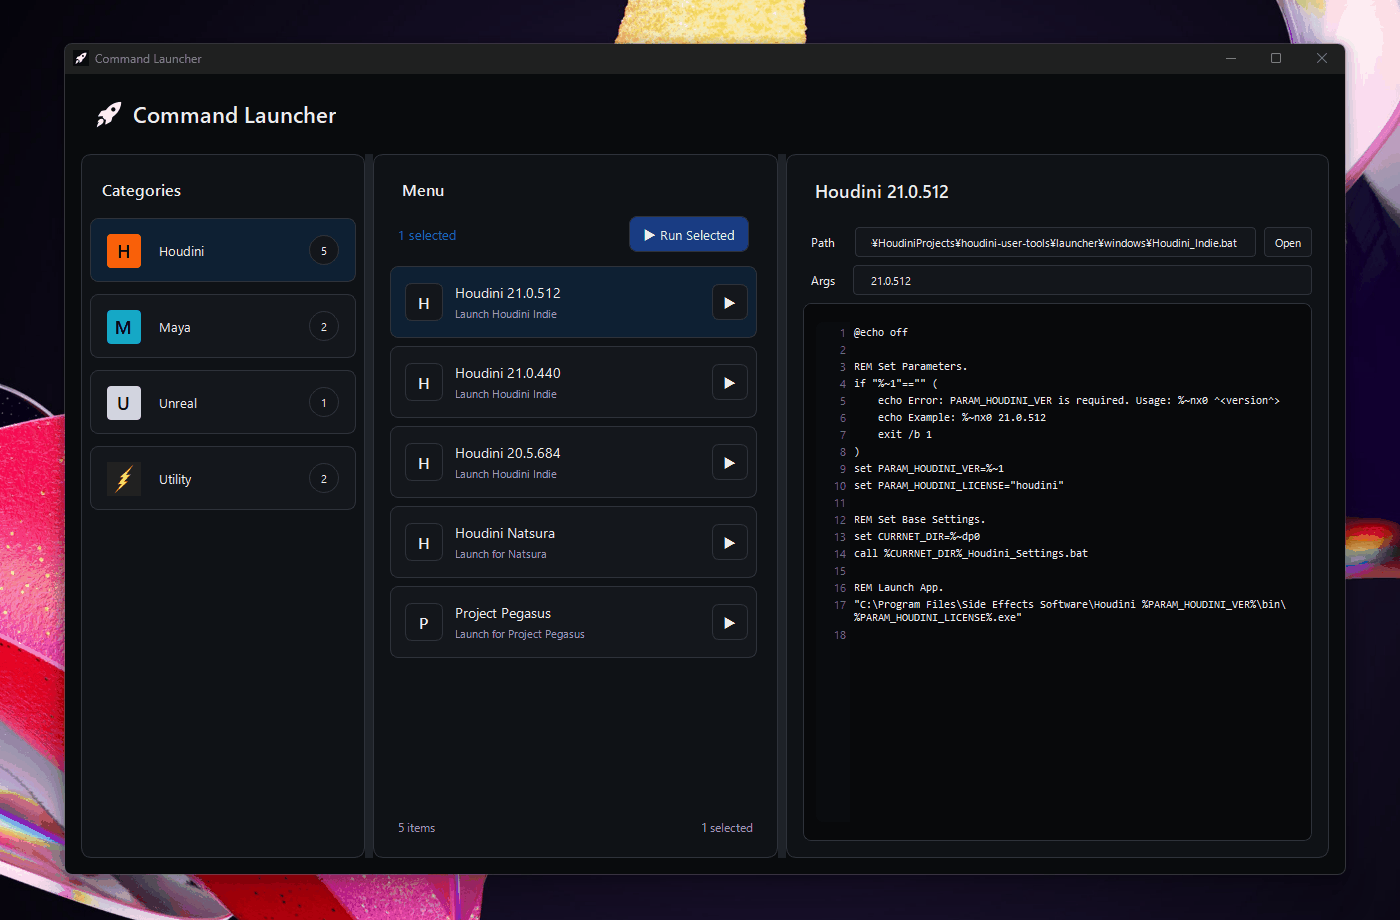Click the Houdini count badge showing 5
This screenshot has height=920, width=1400.
[324, 251]
